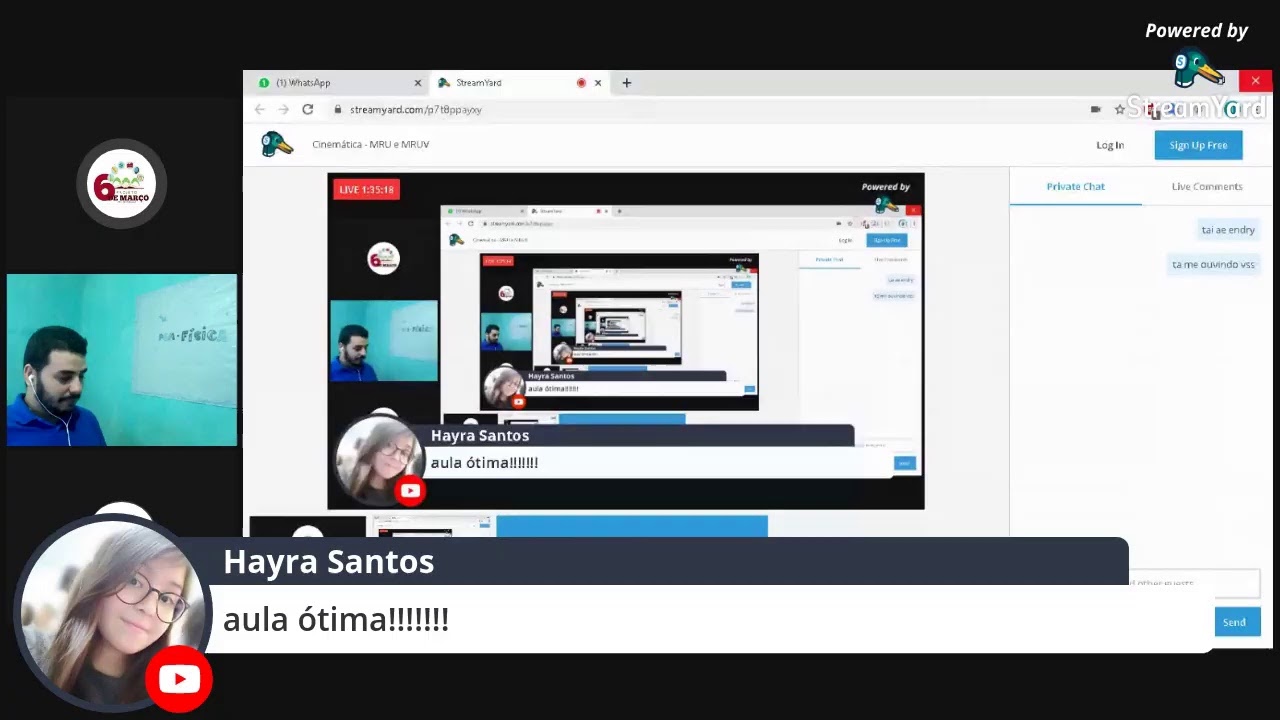Click the chat message 'ta me ouvindo vss'
The image size is (1280, 720).
1213,265
